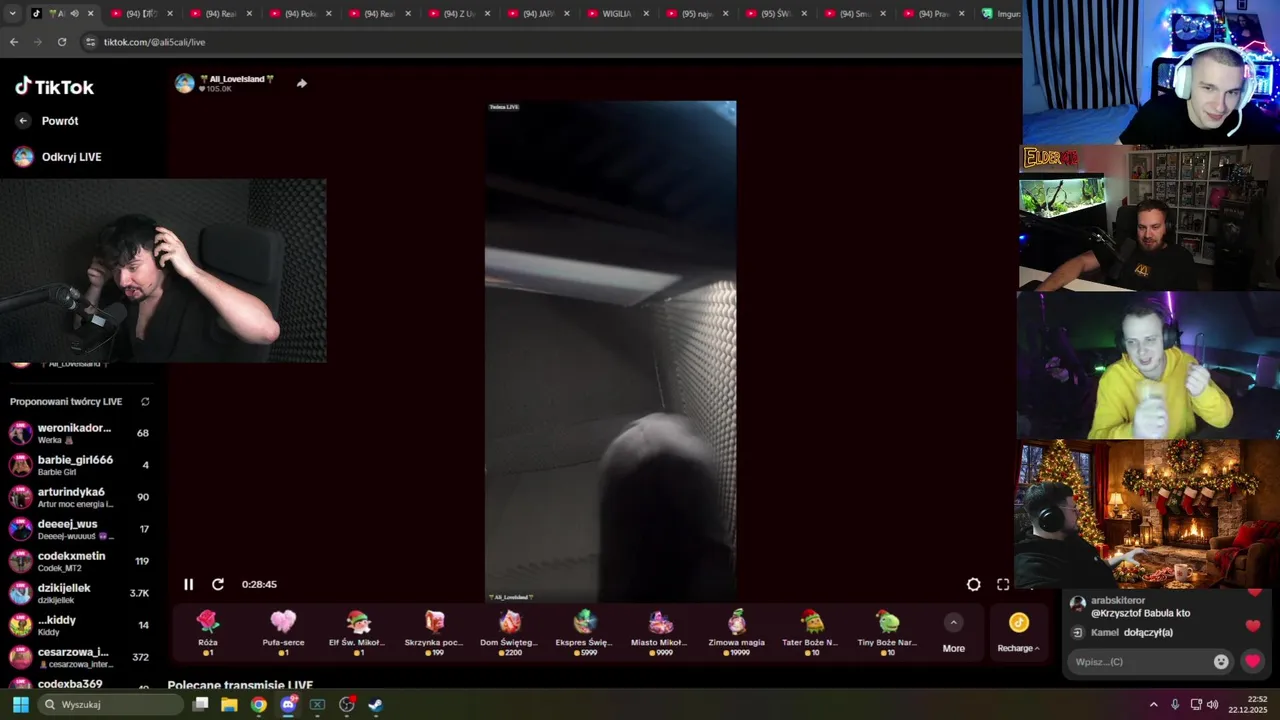1280x720 pixels.
Task: Open dzikijellek live channel
Action: pos(80,593)
